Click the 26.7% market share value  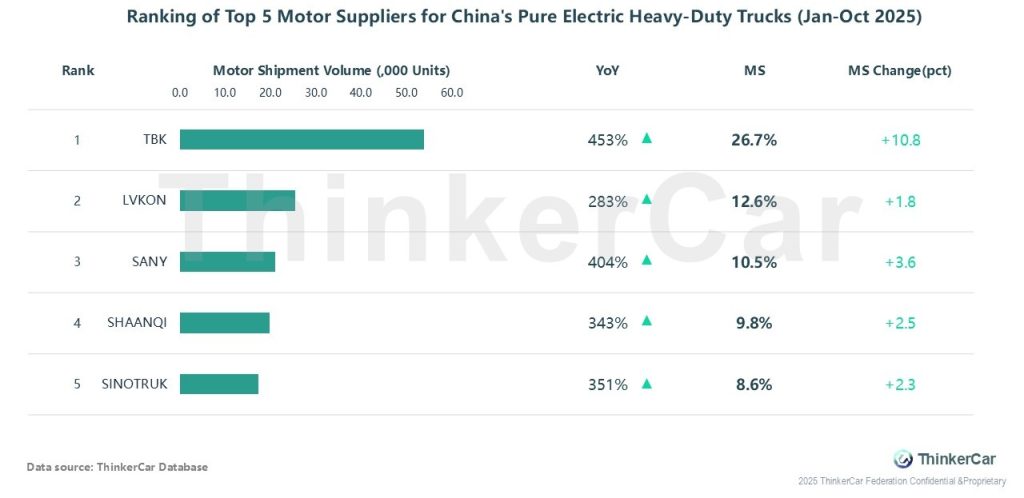pyautogui.click(x=754, y=140)
